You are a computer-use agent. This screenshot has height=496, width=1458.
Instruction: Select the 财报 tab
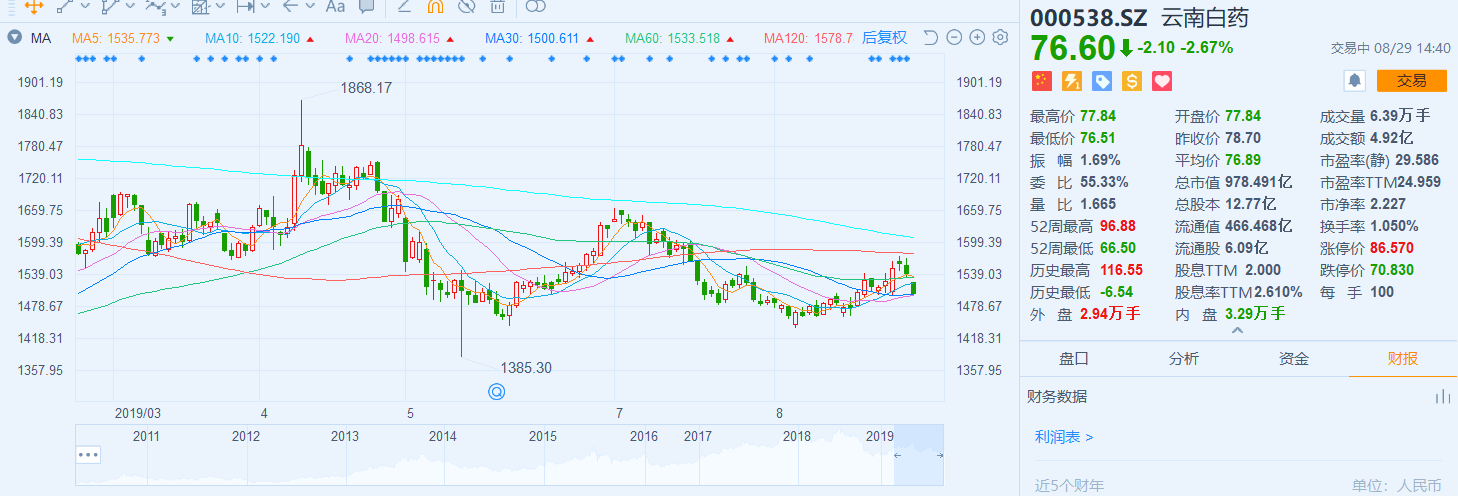(x=1403, y=359)
